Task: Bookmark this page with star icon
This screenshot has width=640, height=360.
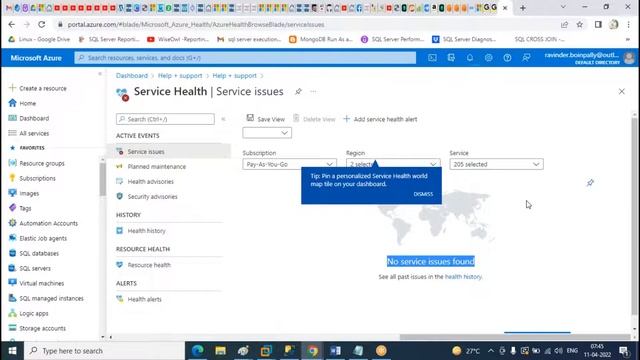Action: [580, 24]
